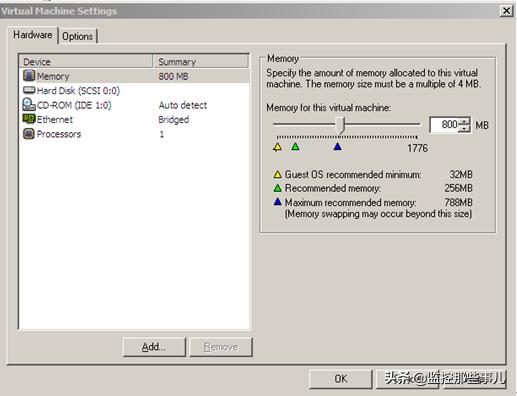Increase memory with the spinner up arrow
517x396 pixels.
pos(464,121)
